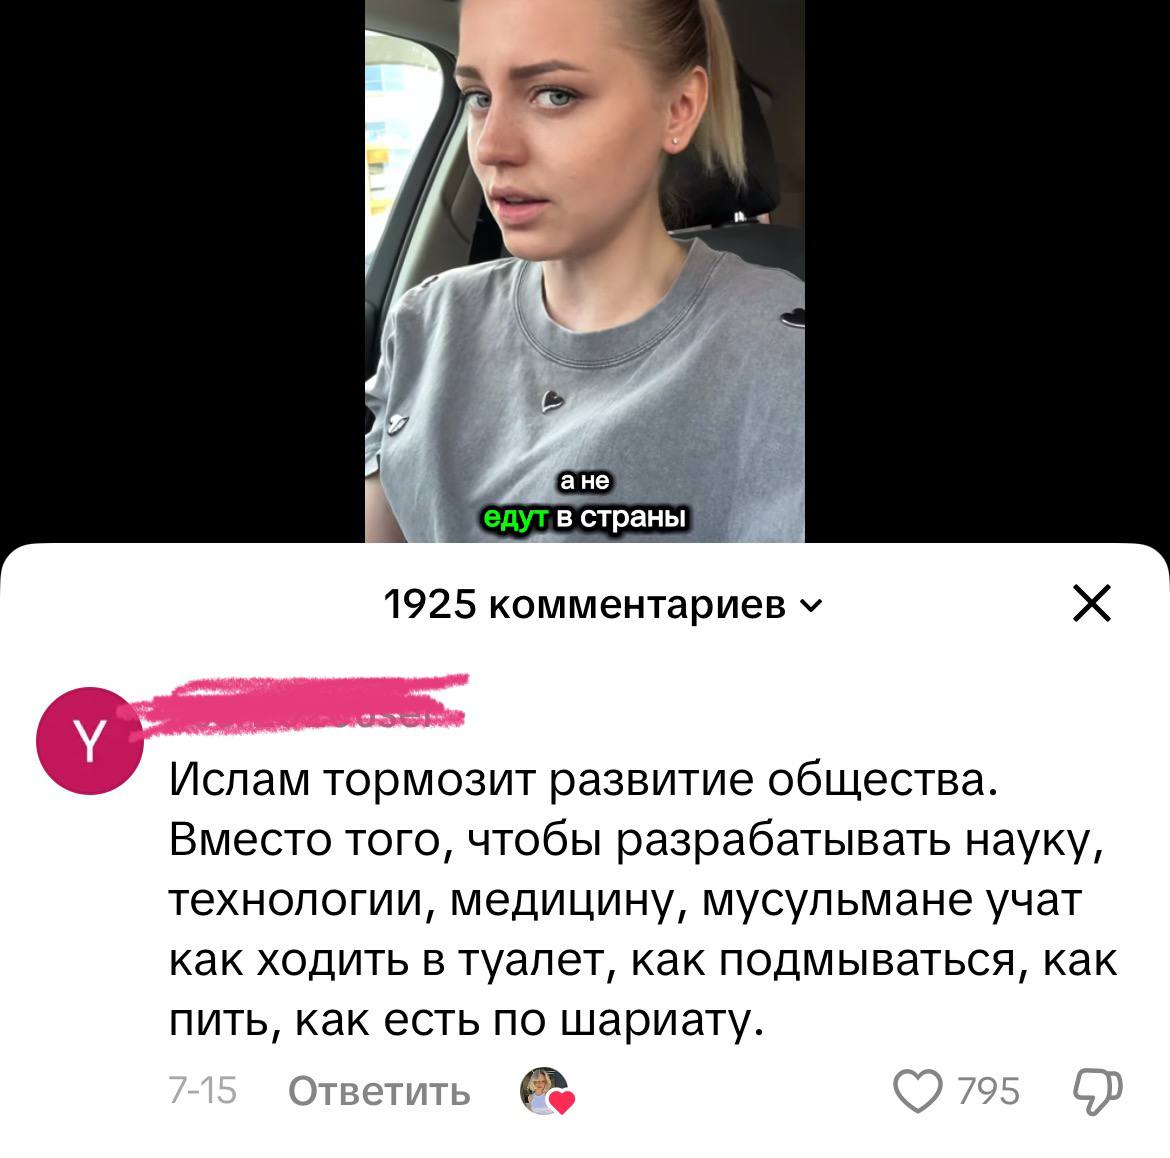The image size is (1170, 1158).
Task: Tap the green highlighted word едут
Action: pos(516,518)
